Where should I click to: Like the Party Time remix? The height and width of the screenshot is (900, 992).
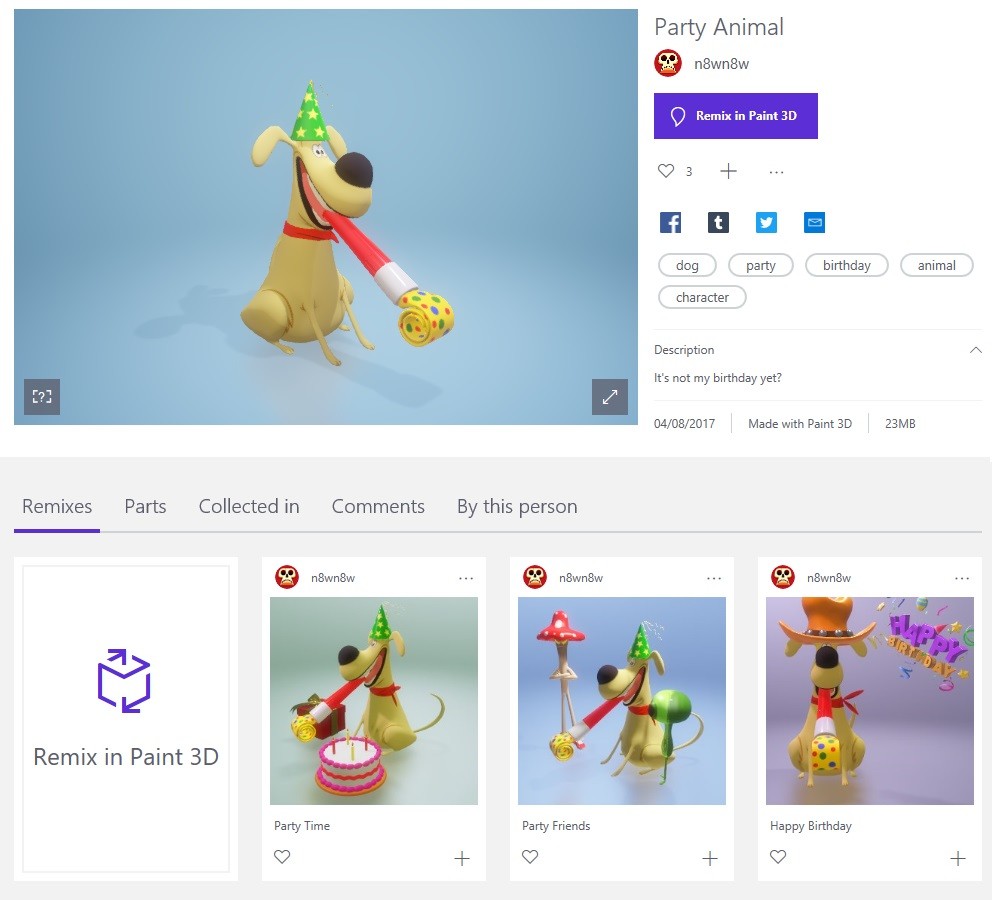coord(282,857)
